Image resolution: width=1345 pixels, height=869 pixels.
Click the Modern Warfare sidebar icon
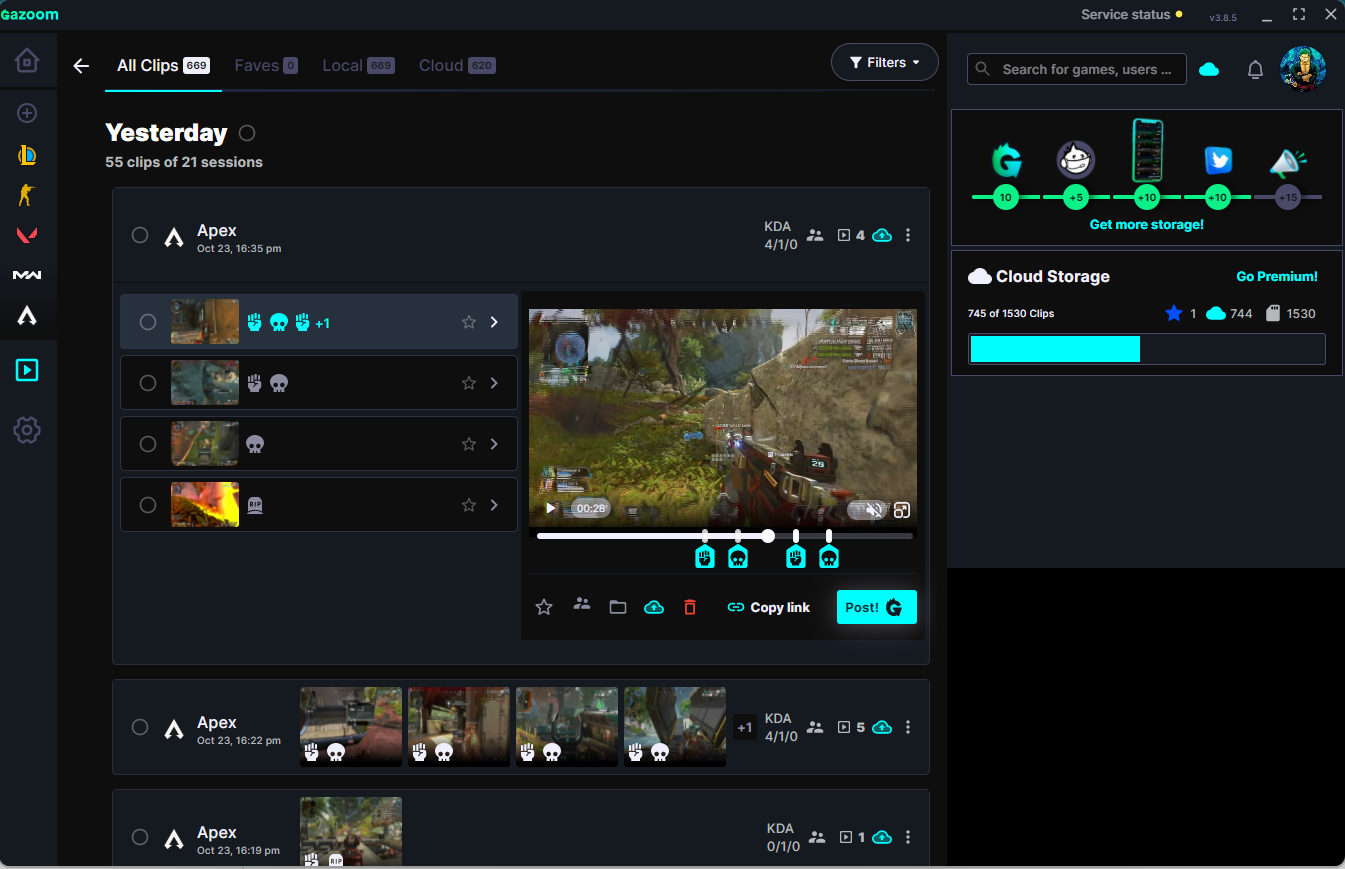tap(27, 275)
